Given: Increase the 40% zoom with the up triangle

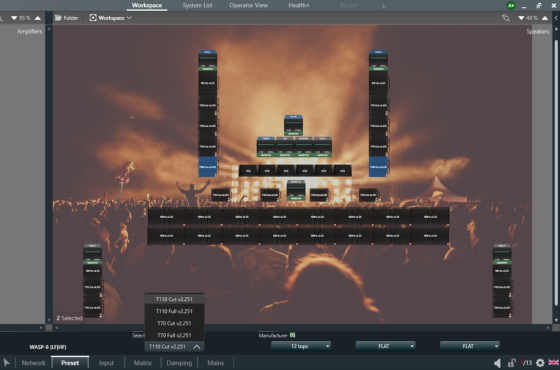Looking at the screenshot, I should click(545, 18).
